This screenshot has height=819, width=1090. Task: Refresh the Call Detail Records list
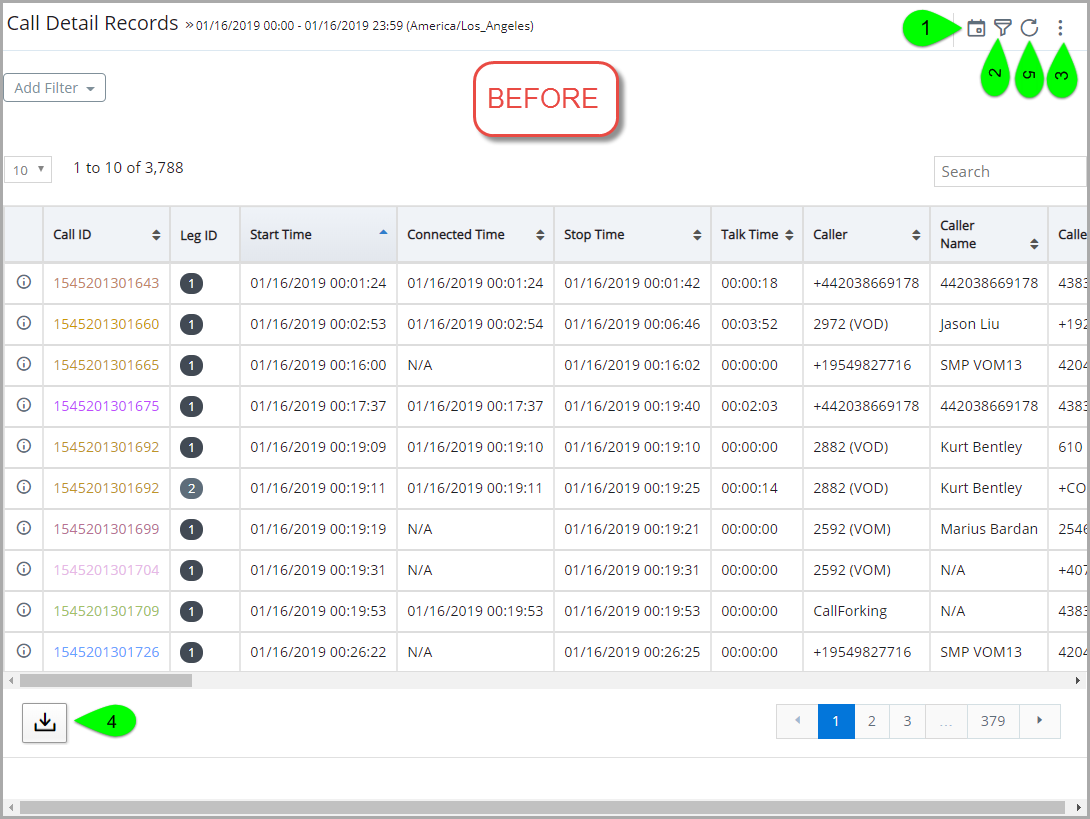tap(1029, 27)
